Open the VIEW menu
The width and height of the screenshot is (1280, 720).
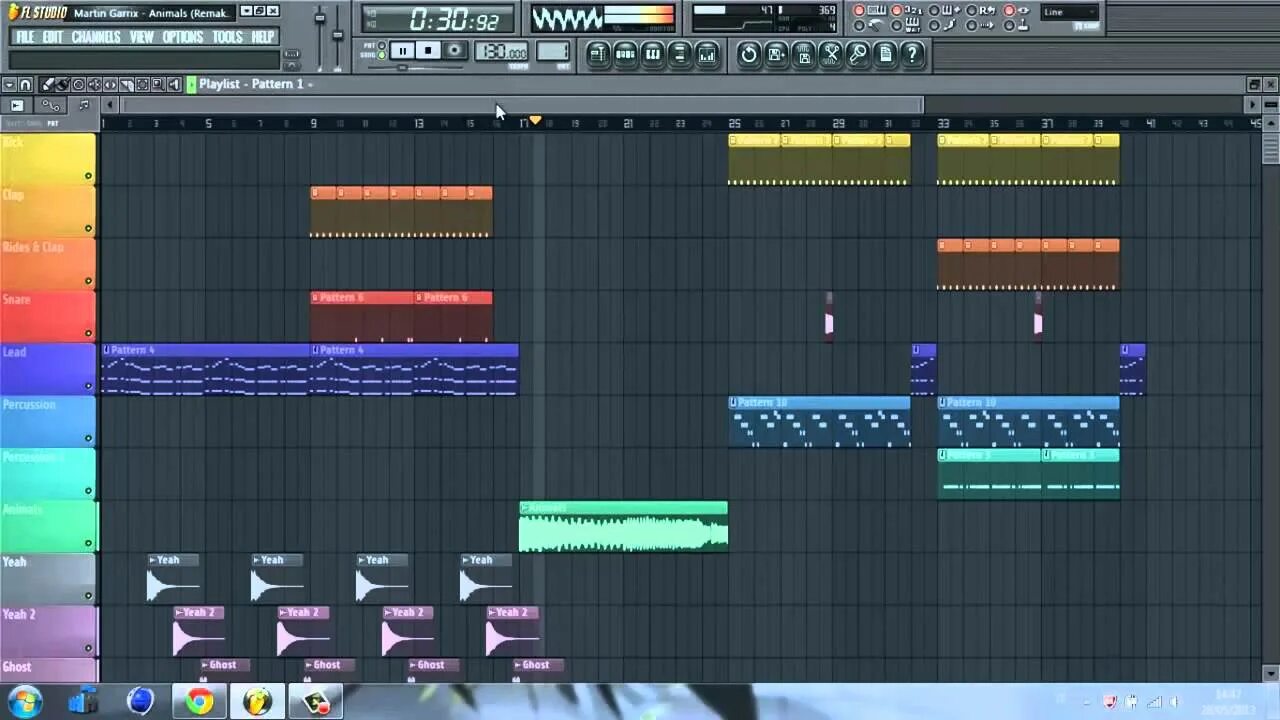pos(142,37)
